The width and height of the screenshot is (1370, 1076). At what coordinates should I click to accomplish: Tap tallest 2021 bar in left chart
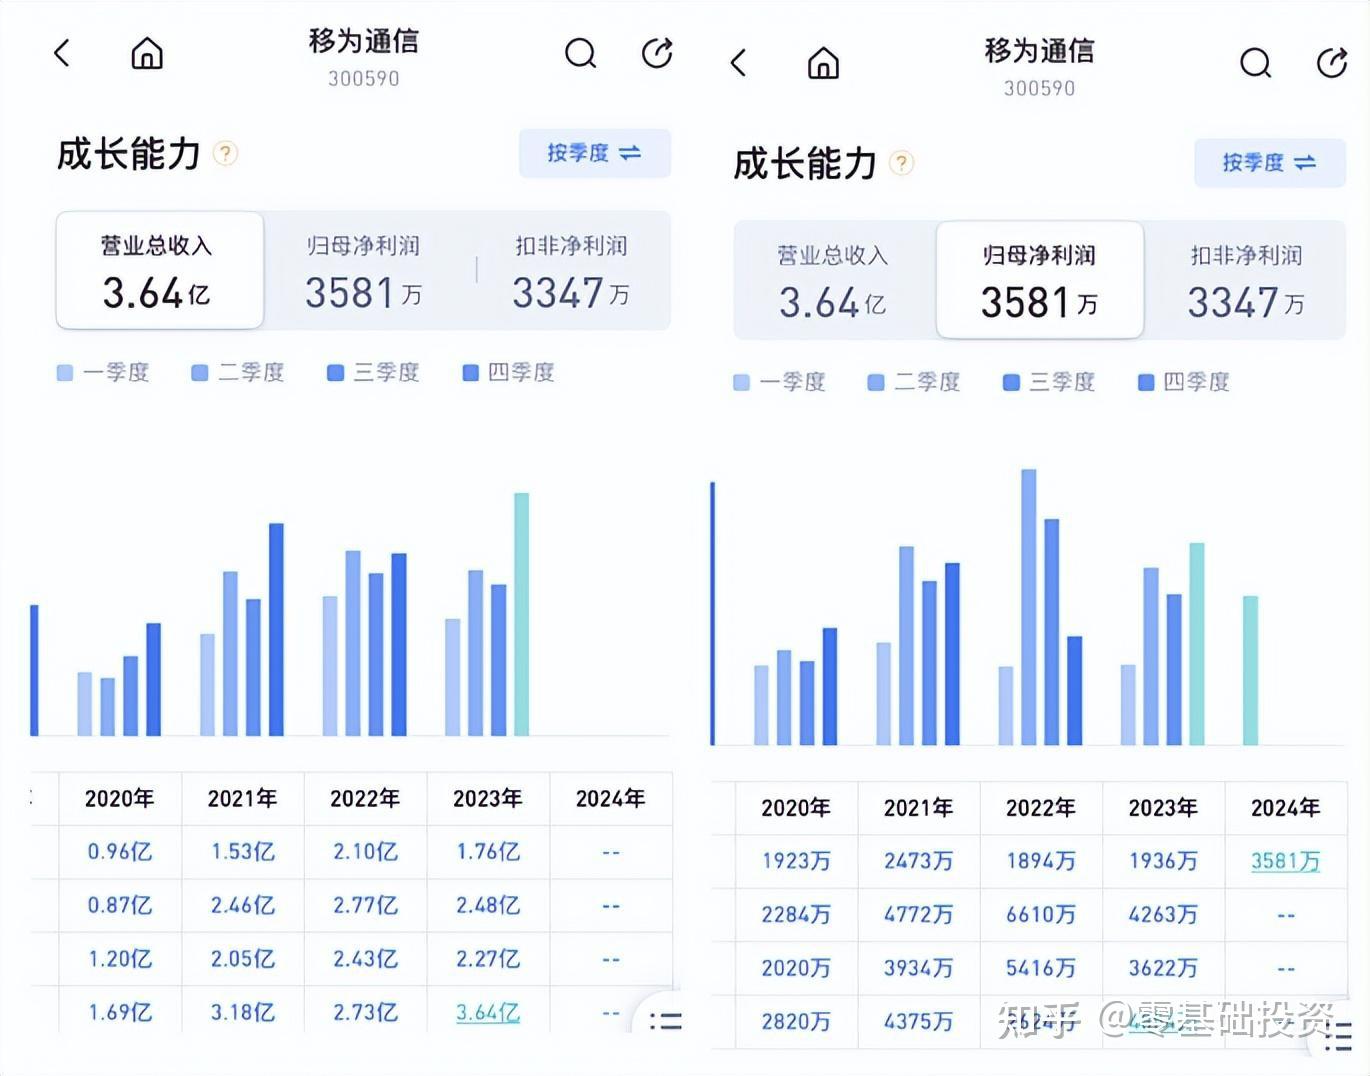point(276,629)
